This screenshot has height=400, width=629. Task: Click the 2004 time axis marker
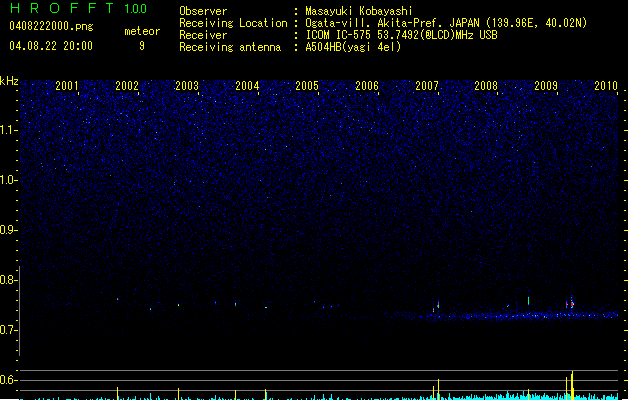point(247,85)
